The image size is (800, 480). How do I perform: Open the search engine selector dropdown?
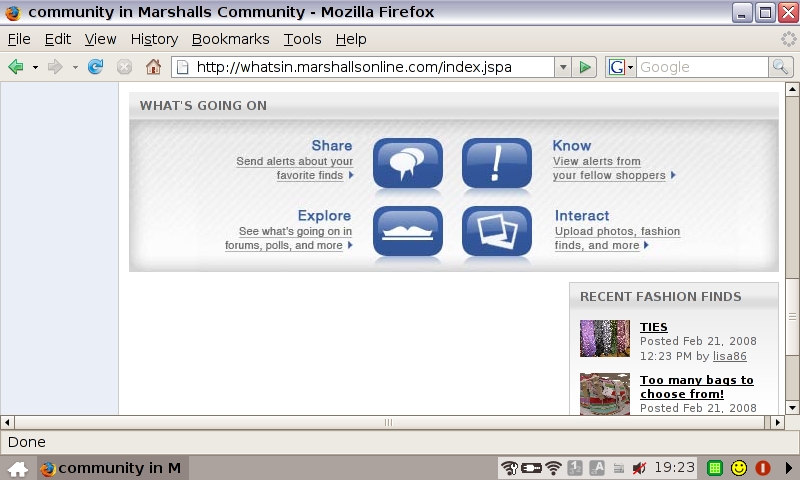pos(620,67)
